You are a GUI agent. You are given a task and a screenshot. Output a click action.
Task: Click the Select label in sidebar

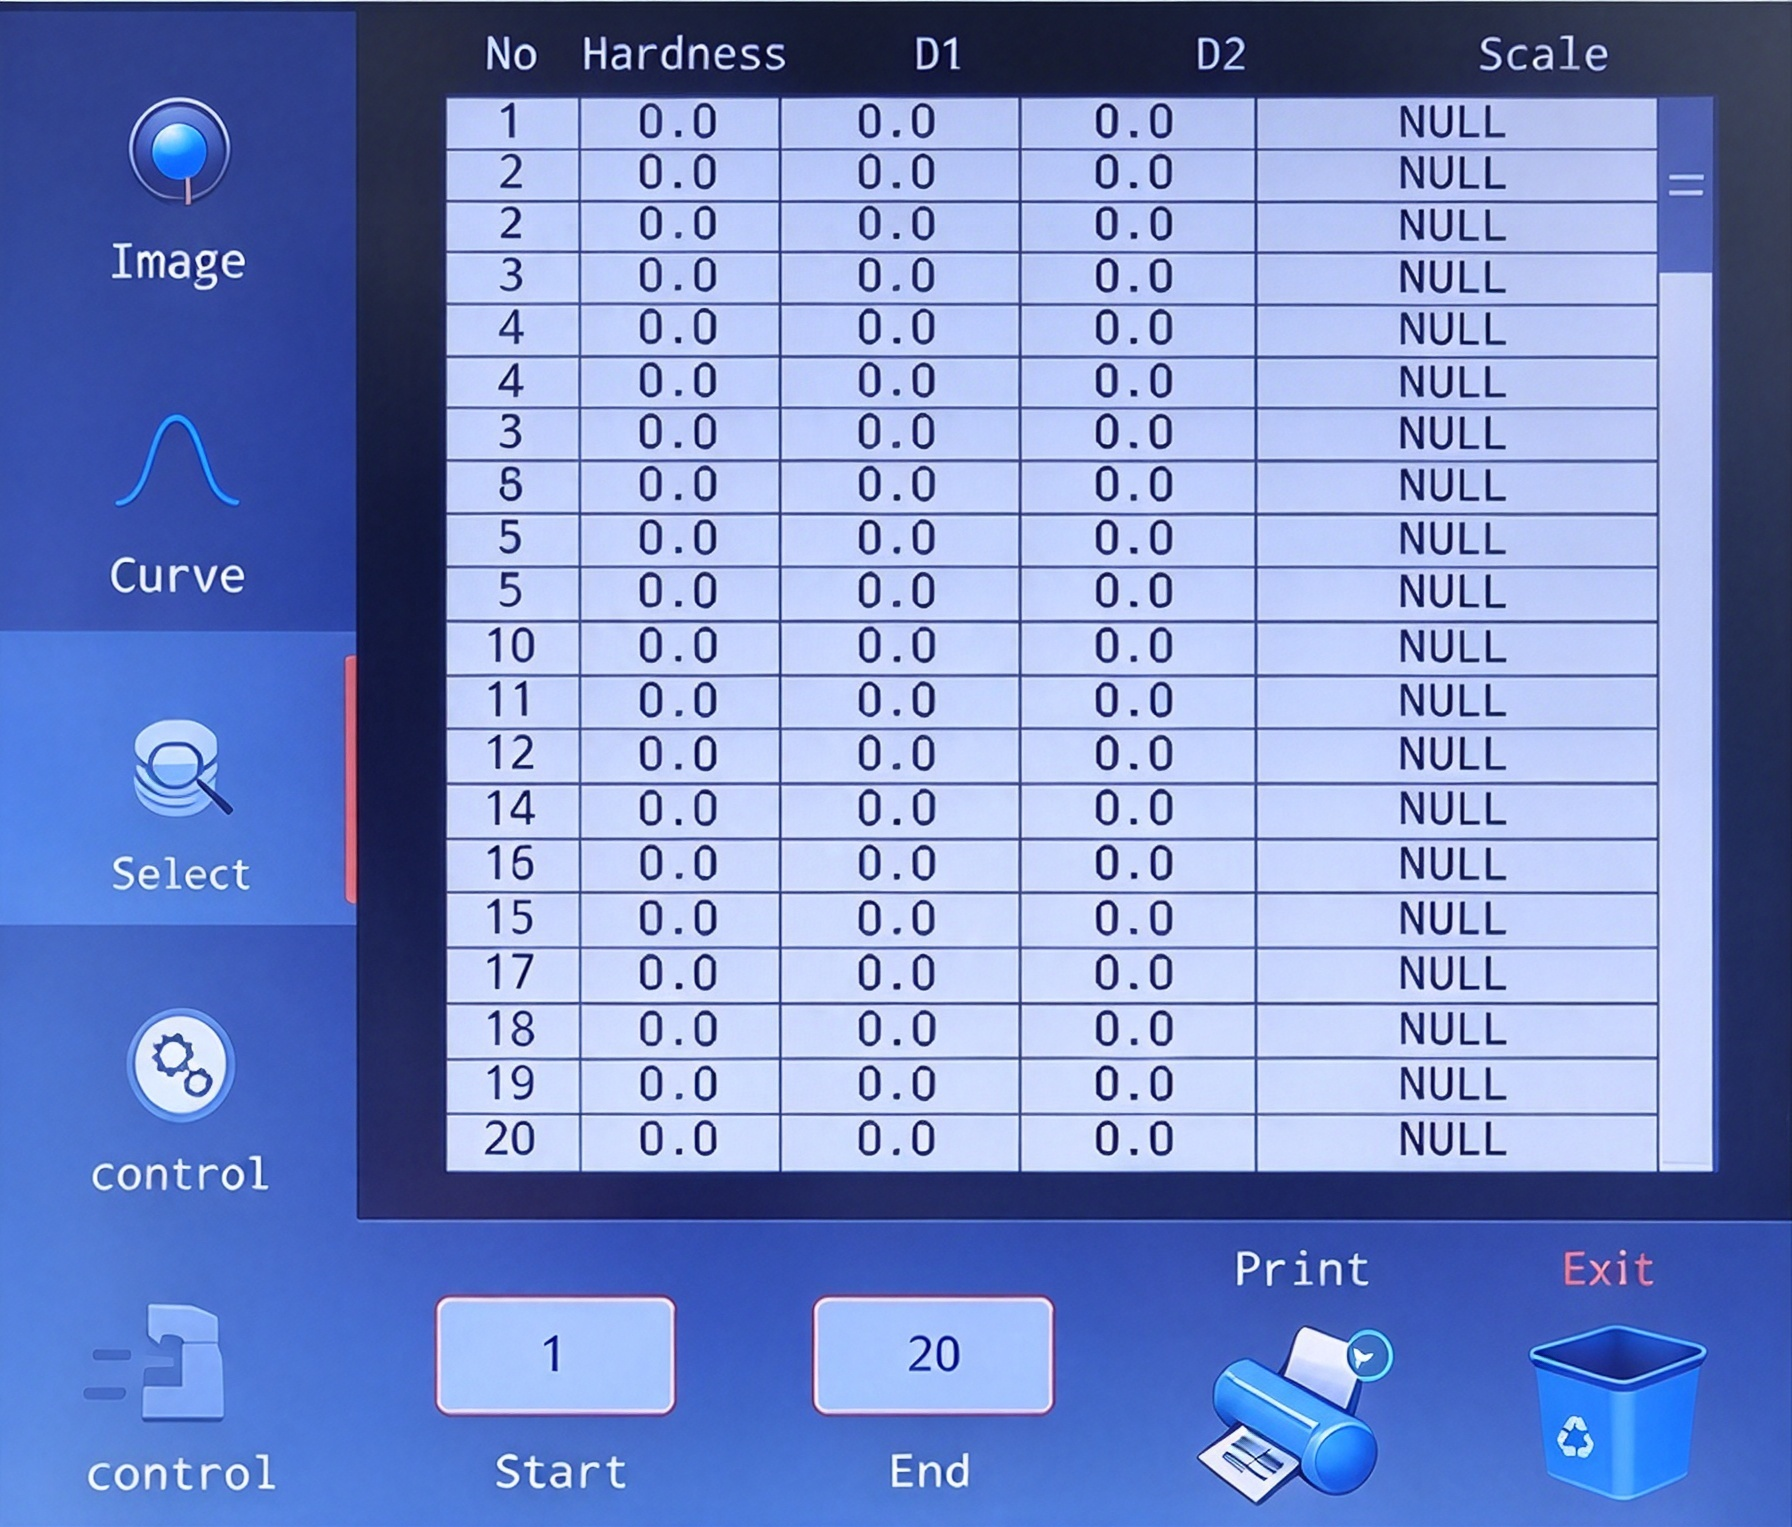(181, 874)
